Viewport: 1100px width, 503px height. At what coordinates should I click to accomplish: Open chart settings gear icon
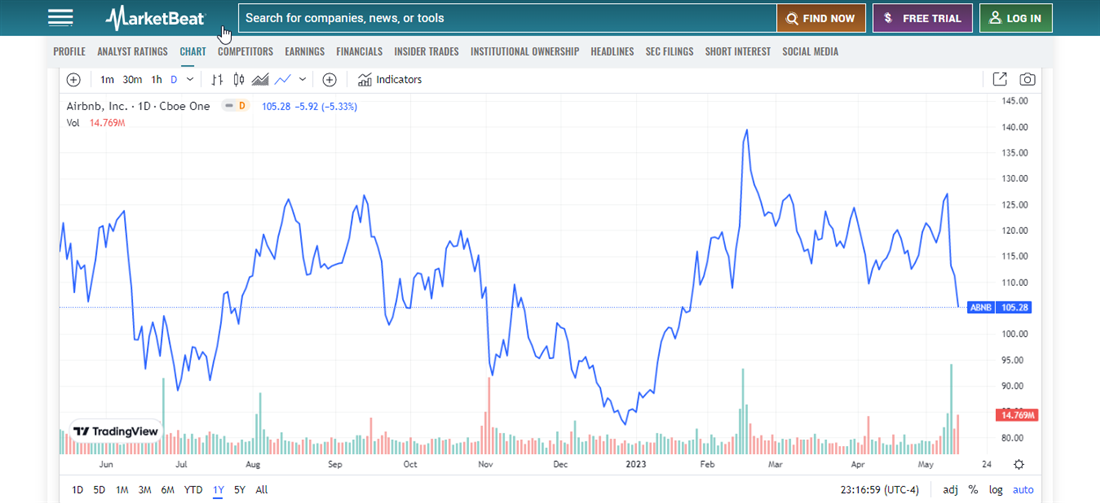1018,464
